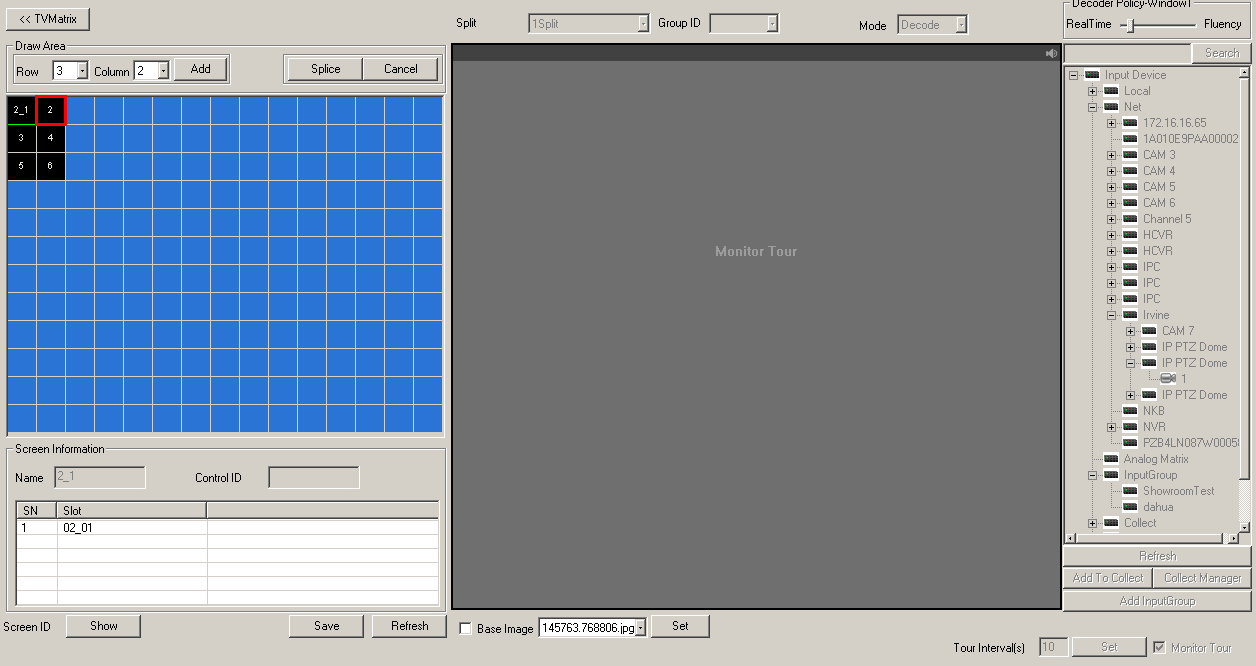The height and width of the screenshot is (666, 1256).
Task: Click Refresh next to the Save button
Action: (x=410, y=626)
